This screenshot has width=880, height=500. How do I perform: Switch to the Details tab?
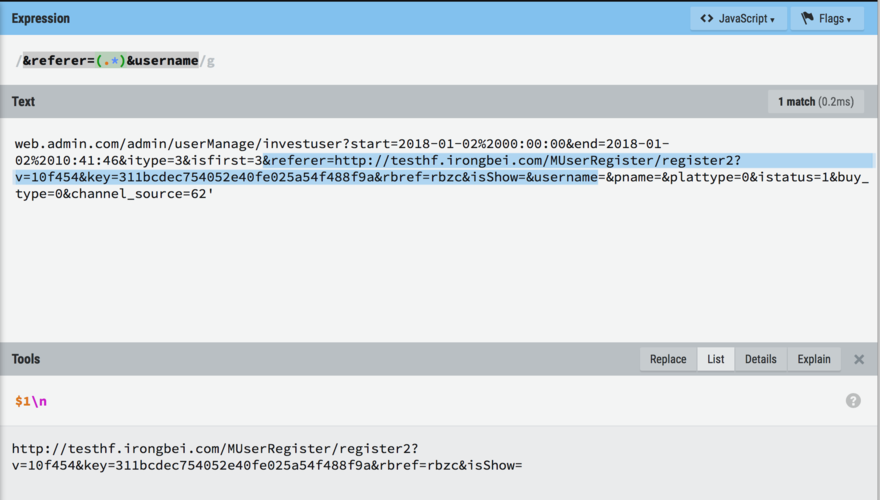pos(760,359)
